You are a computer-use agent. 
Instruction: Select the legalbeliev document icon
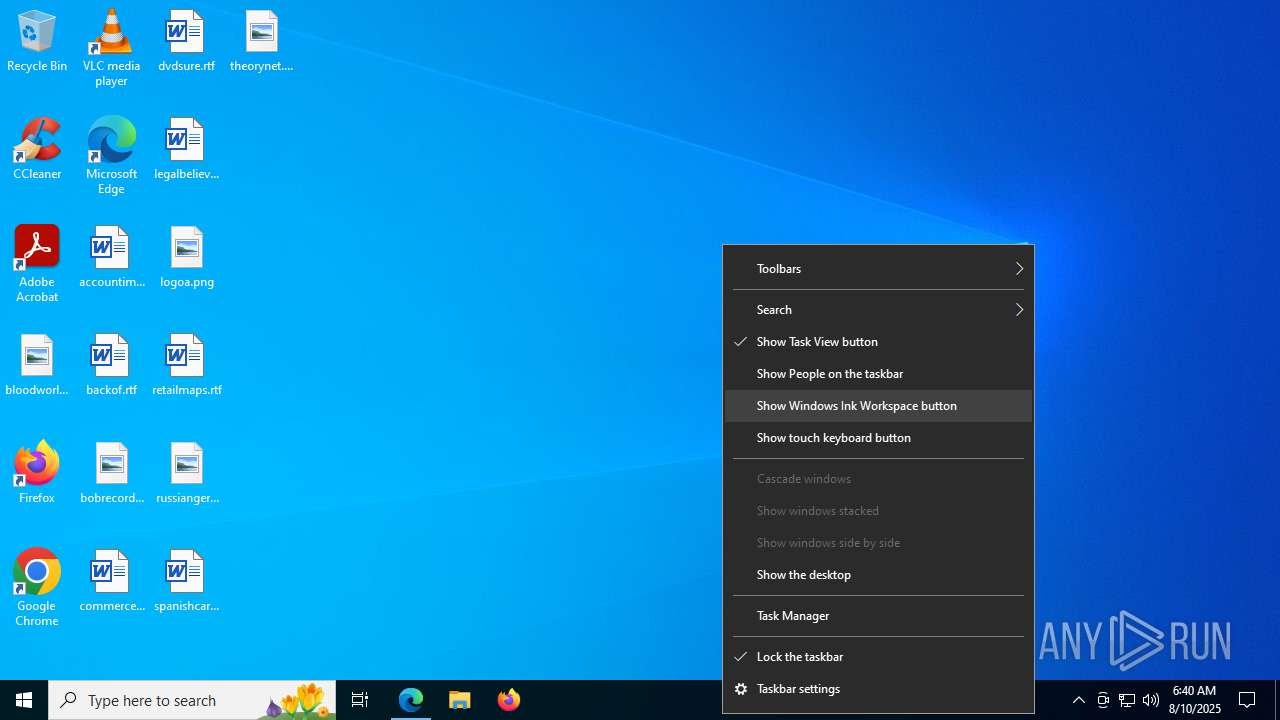186,149
